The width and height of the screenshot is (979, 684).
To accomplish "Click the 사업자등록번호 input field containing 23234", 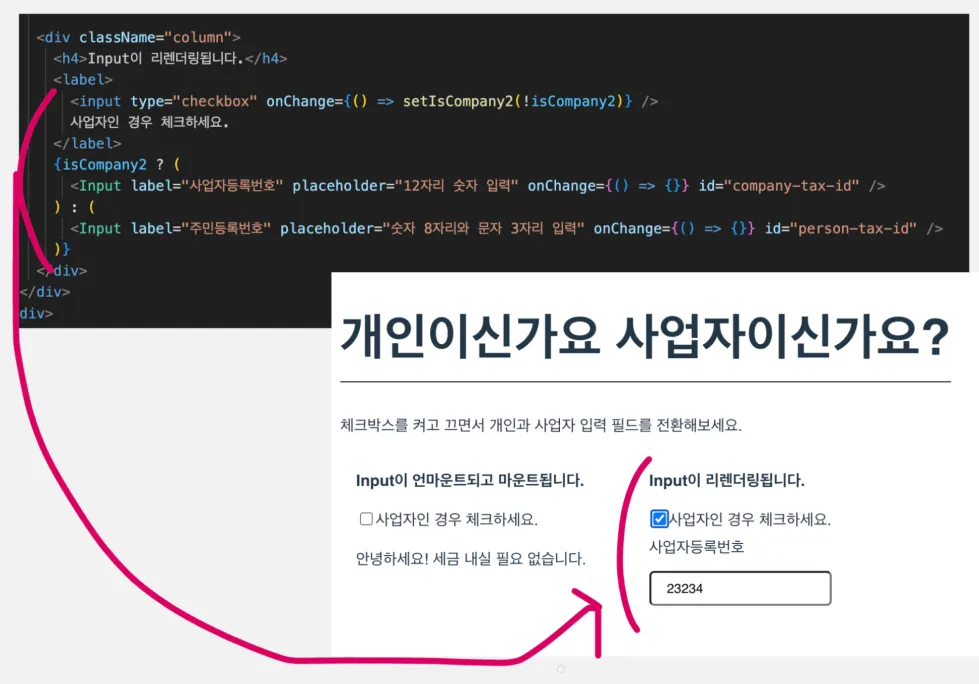I will (740, 588).
